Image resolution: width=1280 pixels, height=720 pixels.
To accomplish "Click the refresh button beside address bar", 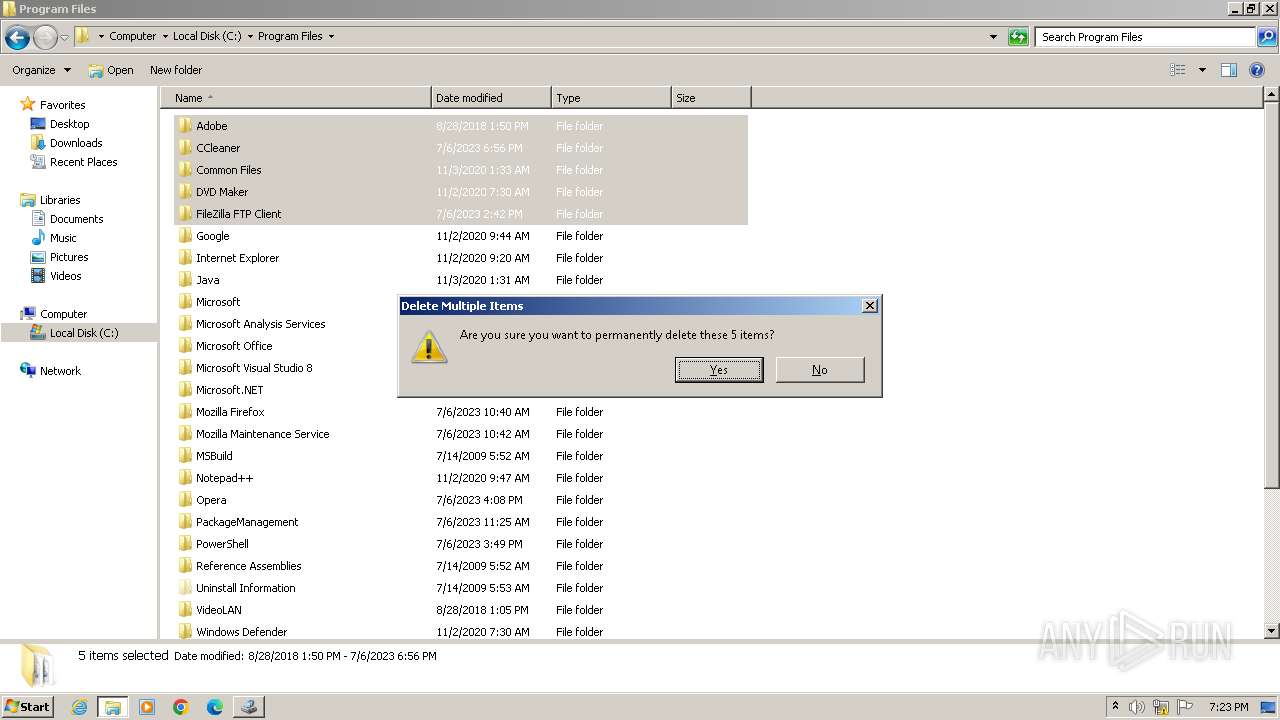I will (1018, 37).
